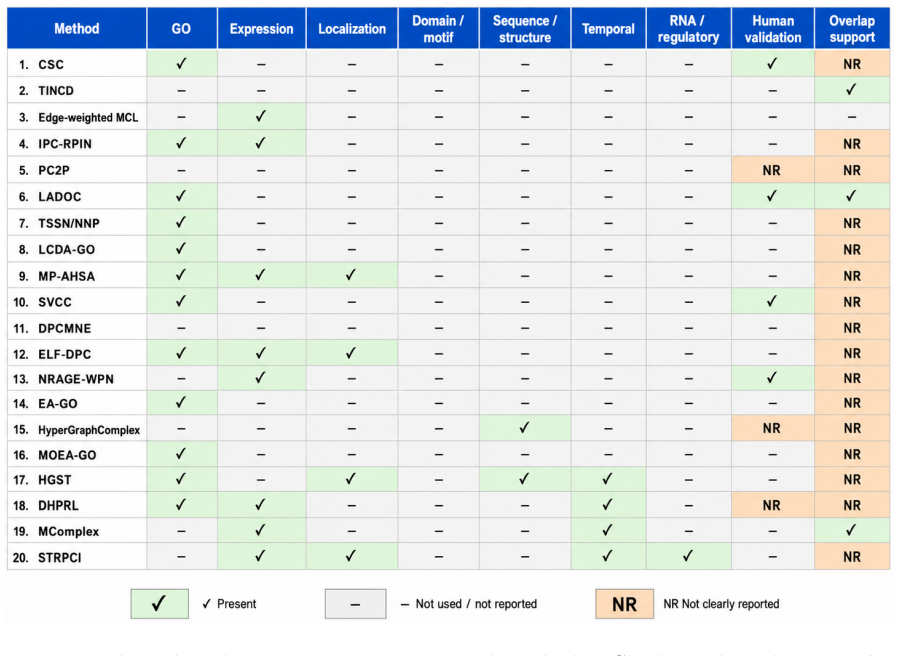Click HGST Temporal checkmark

(x=608, y=479)
